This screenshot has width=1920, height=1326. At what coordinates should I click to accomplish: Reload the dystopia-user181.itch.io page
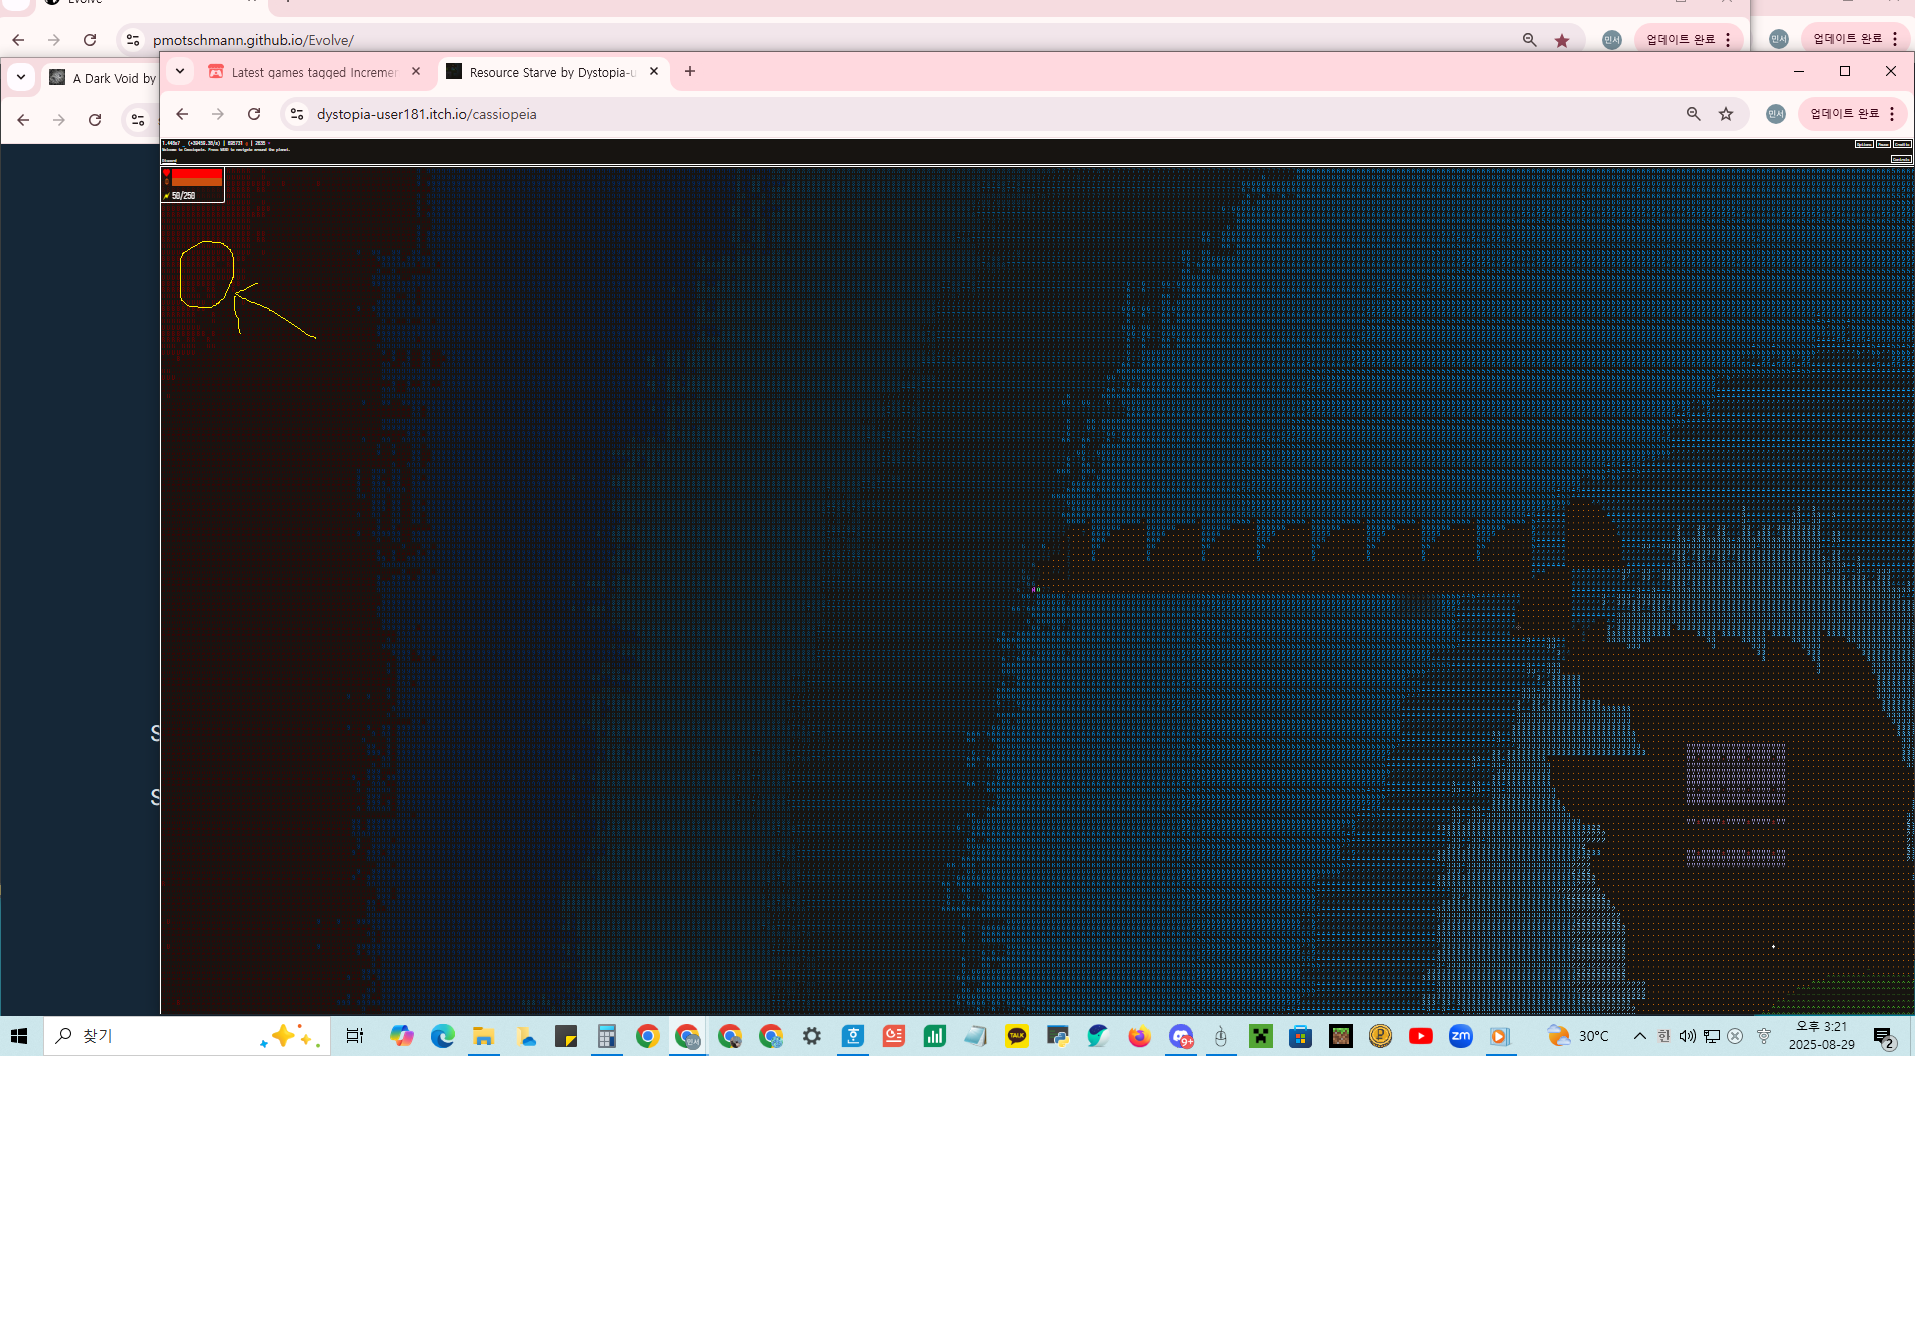pos(254,114)
